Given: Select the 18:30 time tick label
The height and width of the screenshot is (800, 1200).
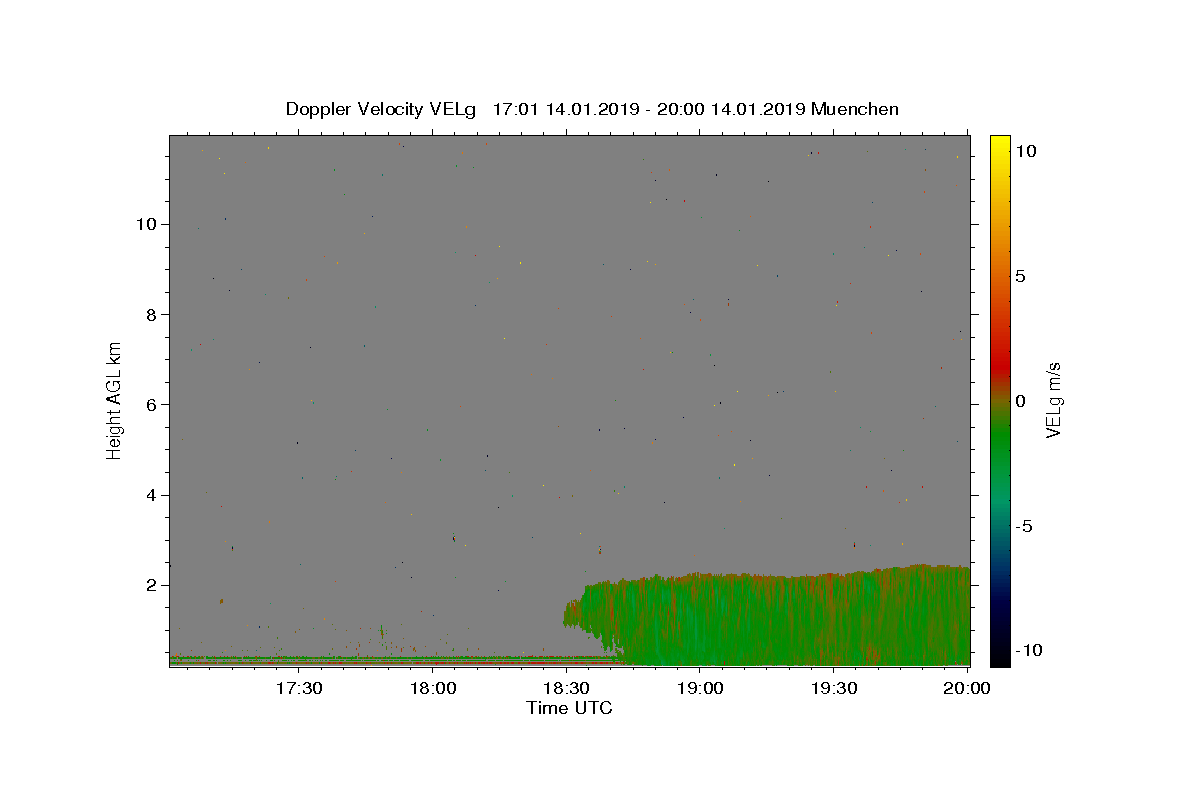Looking at the screenshot, I should (566, 688).
